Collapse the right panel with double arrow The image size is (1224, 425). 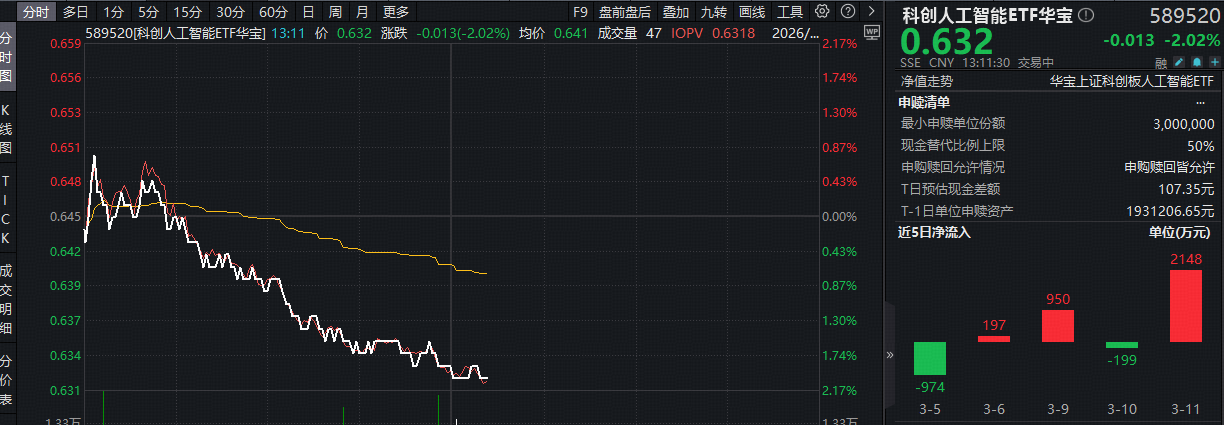[889, 355]
